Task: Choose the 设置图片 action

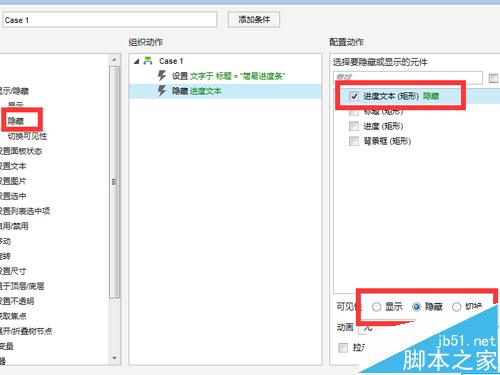Action: 13,181
